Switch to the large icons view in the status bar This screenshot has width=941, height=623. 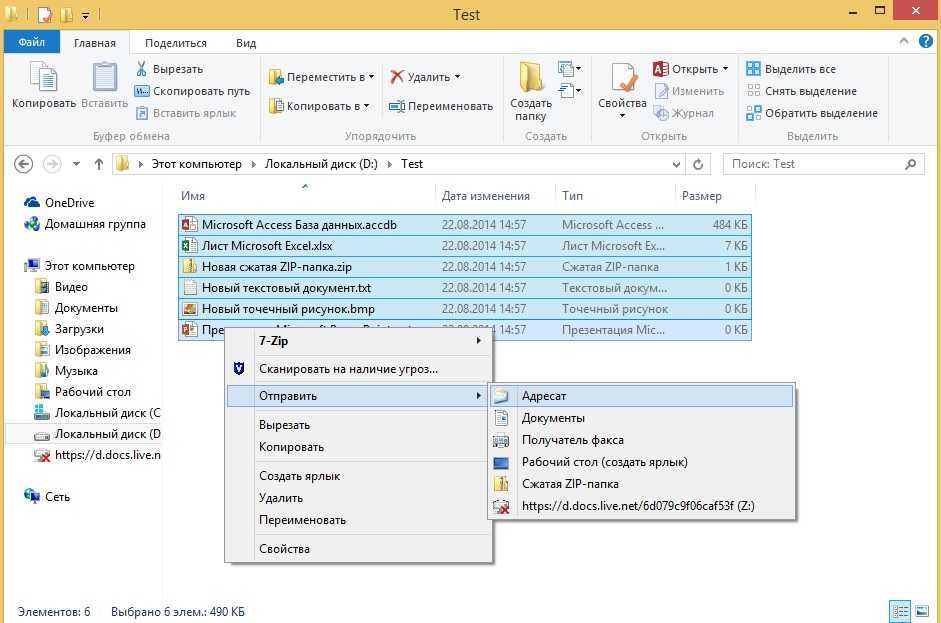click(x=921, y=612)
